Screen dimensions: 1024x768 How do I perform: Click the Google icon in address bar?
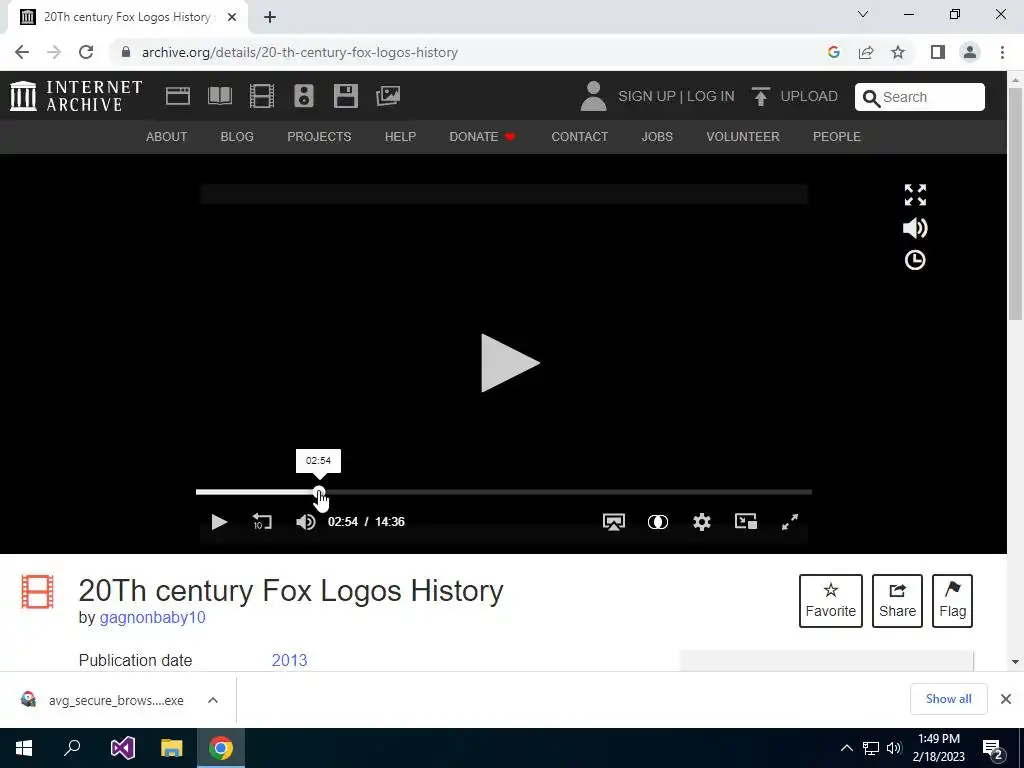[833, 52]
